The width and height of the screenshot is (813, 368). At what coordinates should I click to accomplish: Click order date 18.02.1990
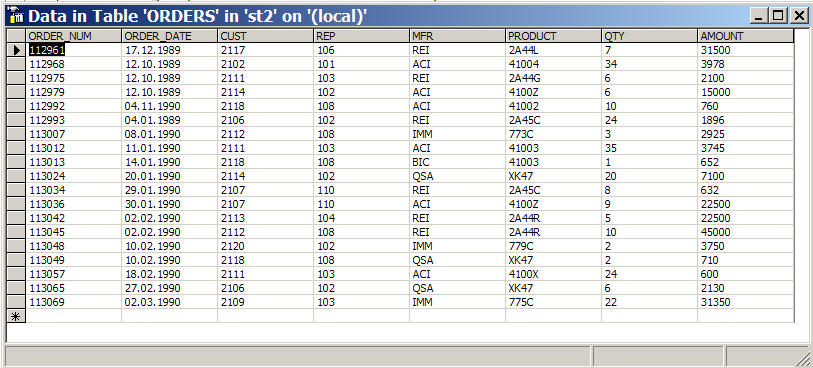[170, 274]
